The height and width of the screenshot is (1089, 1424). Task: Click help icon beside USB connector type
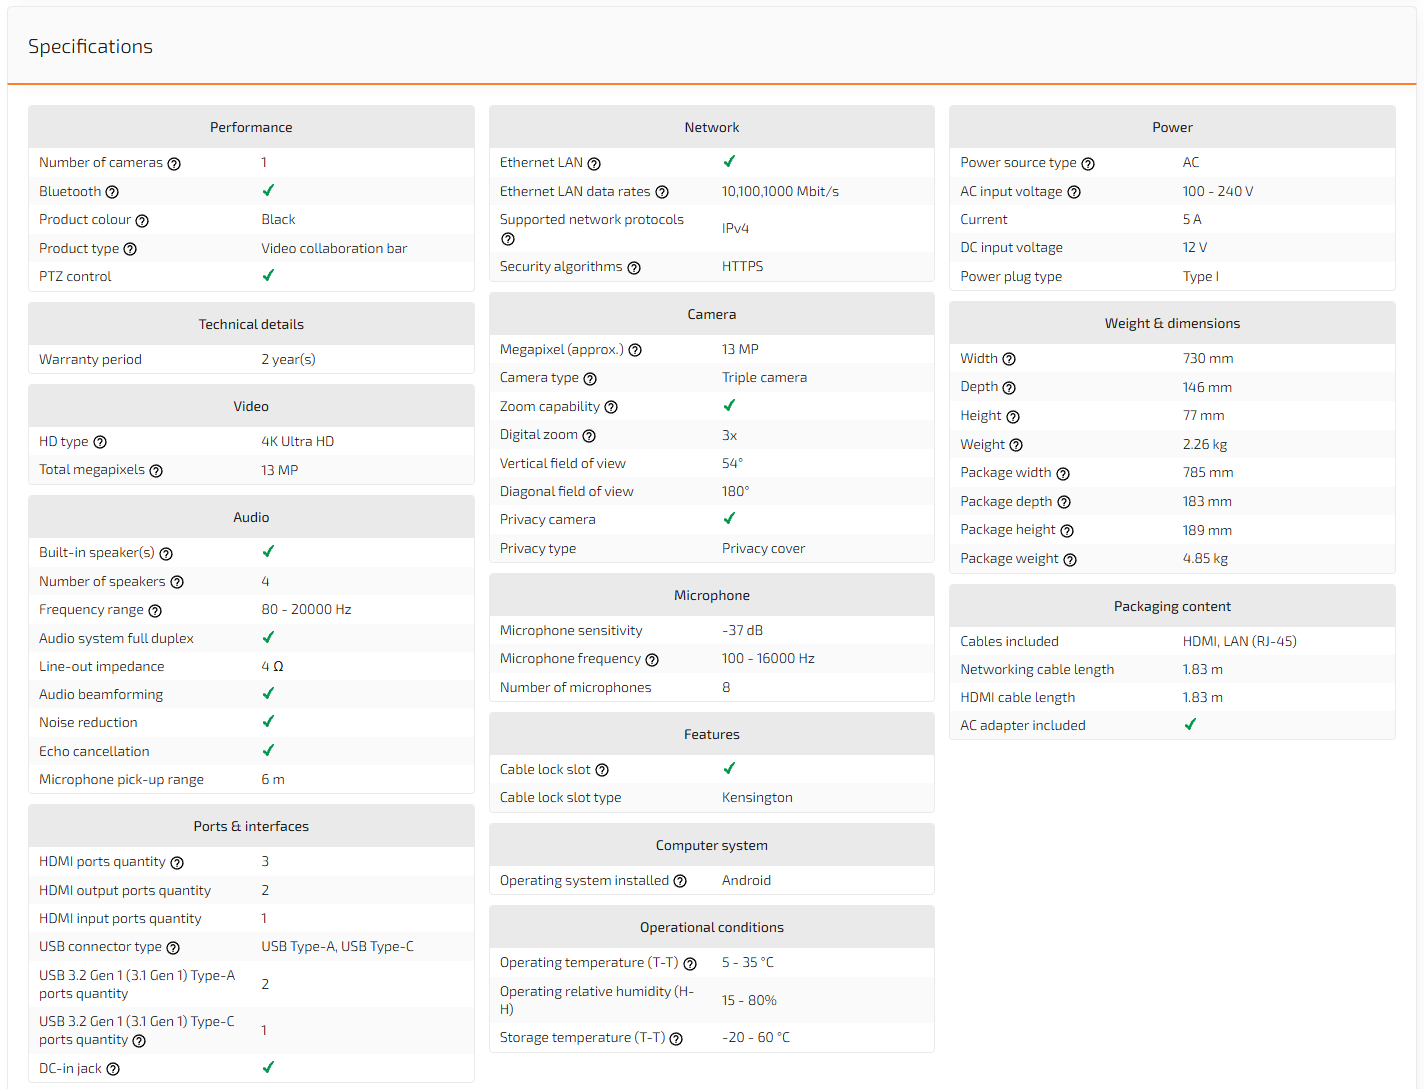click(173, 948)
